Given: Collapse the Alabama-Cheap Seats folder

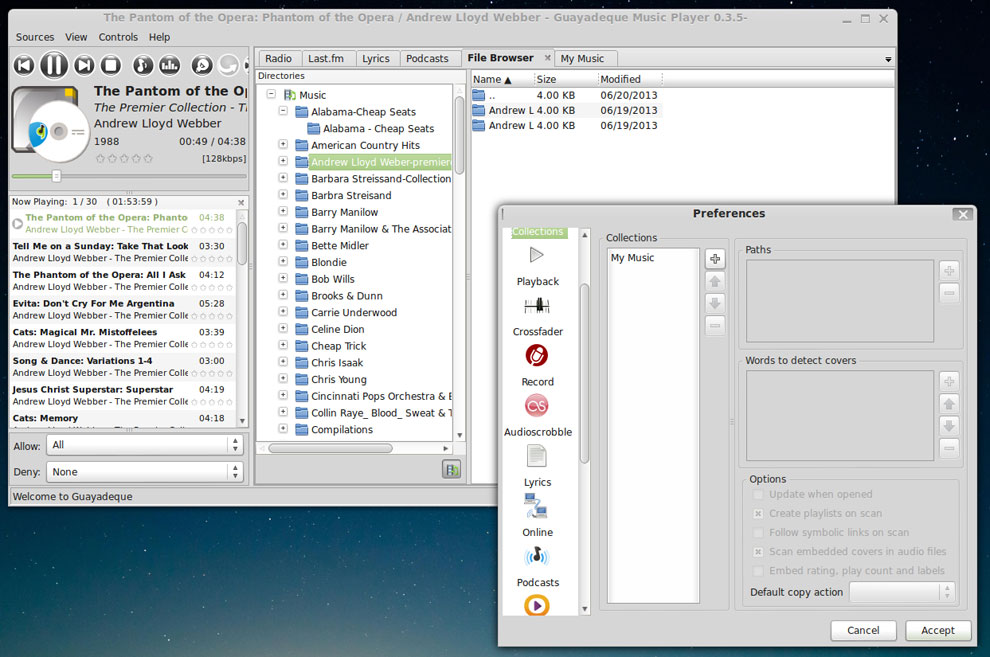Looking at the screenshot, I should point(283,111).
